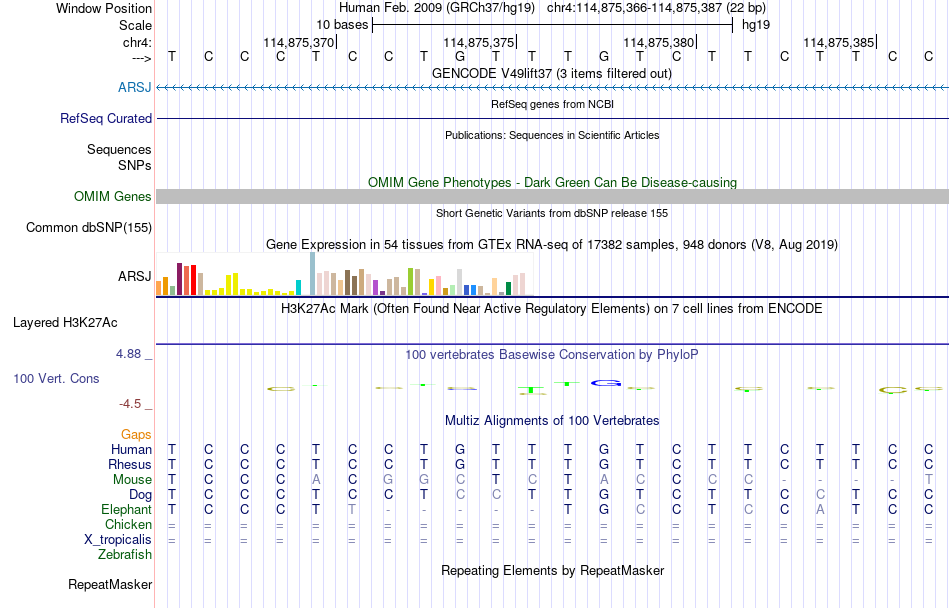Click the 114,875,375 position tick on the ruler
The image size is (950, 608).
pyautogui.click(x=480, y=42)
